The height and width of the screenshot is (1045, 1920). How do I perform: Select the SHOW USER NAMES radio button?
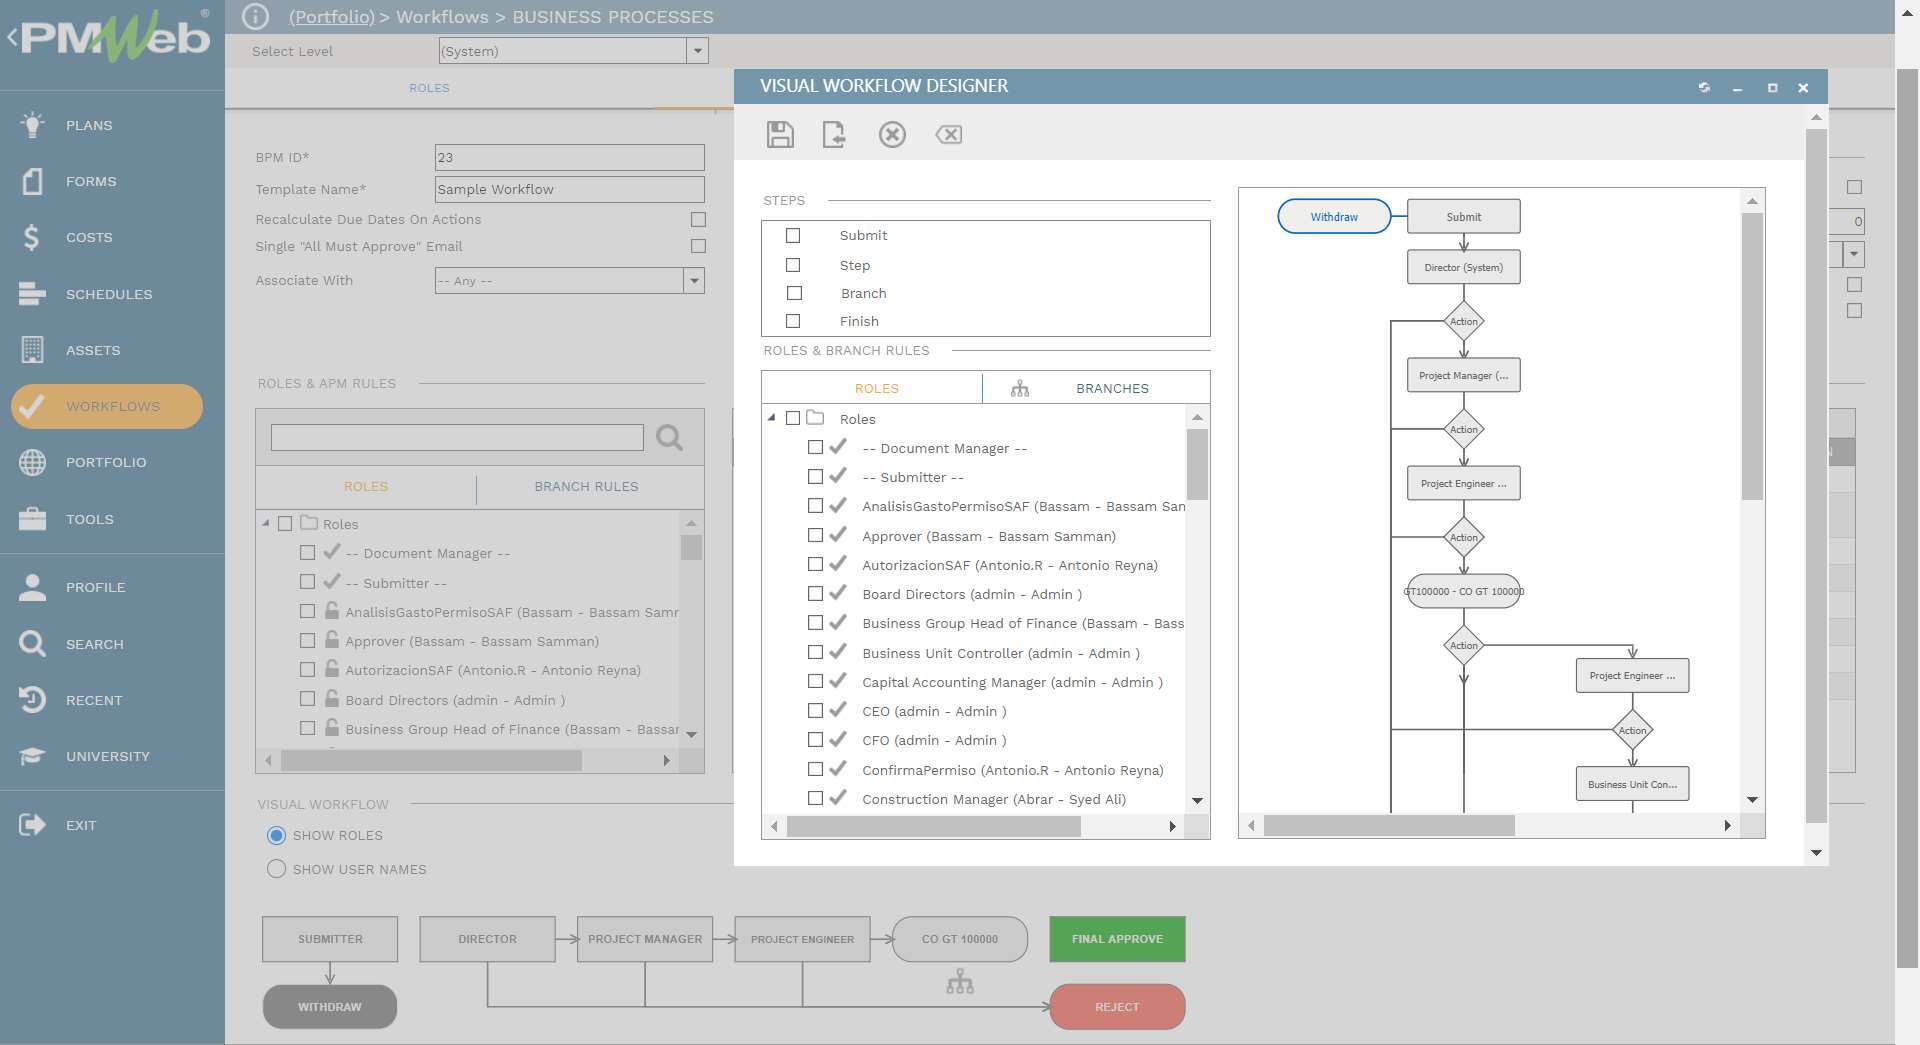[x=276, y=869]
